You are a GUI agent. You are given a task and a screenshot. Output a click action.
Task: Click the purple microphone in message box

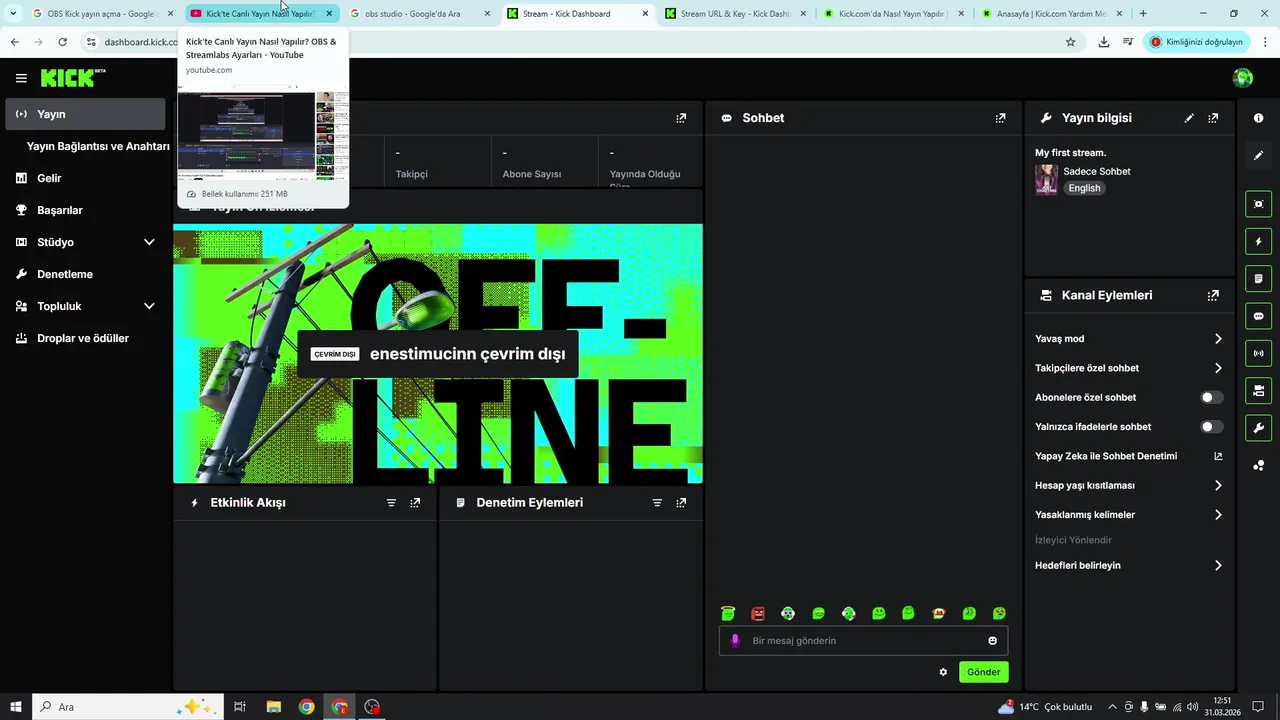[x=735, y=641]
